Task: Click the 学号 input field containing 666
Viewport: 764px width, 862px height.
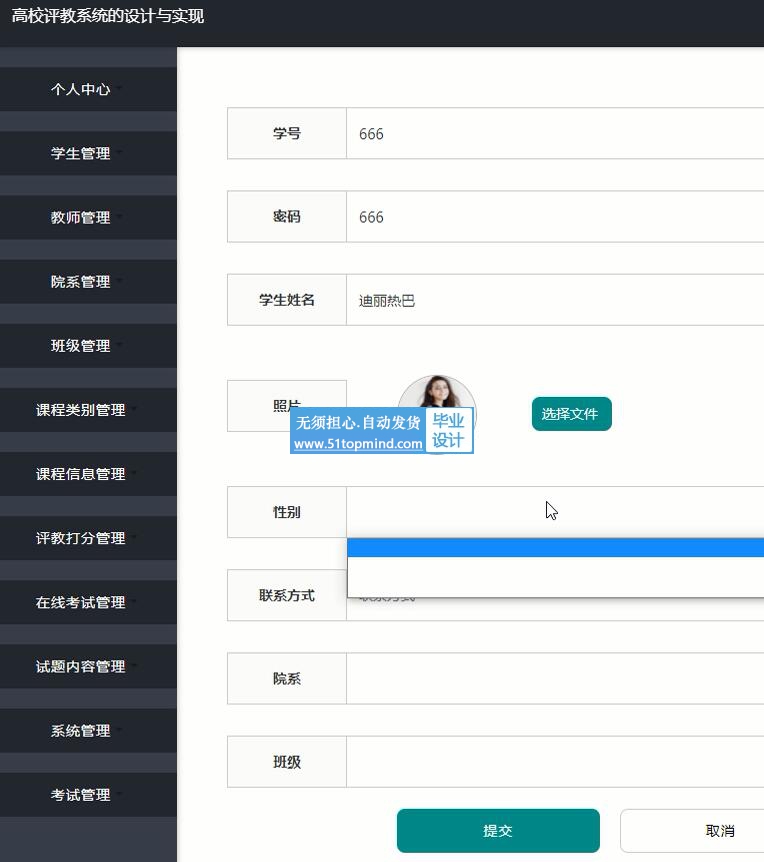Action: [555, 134]
